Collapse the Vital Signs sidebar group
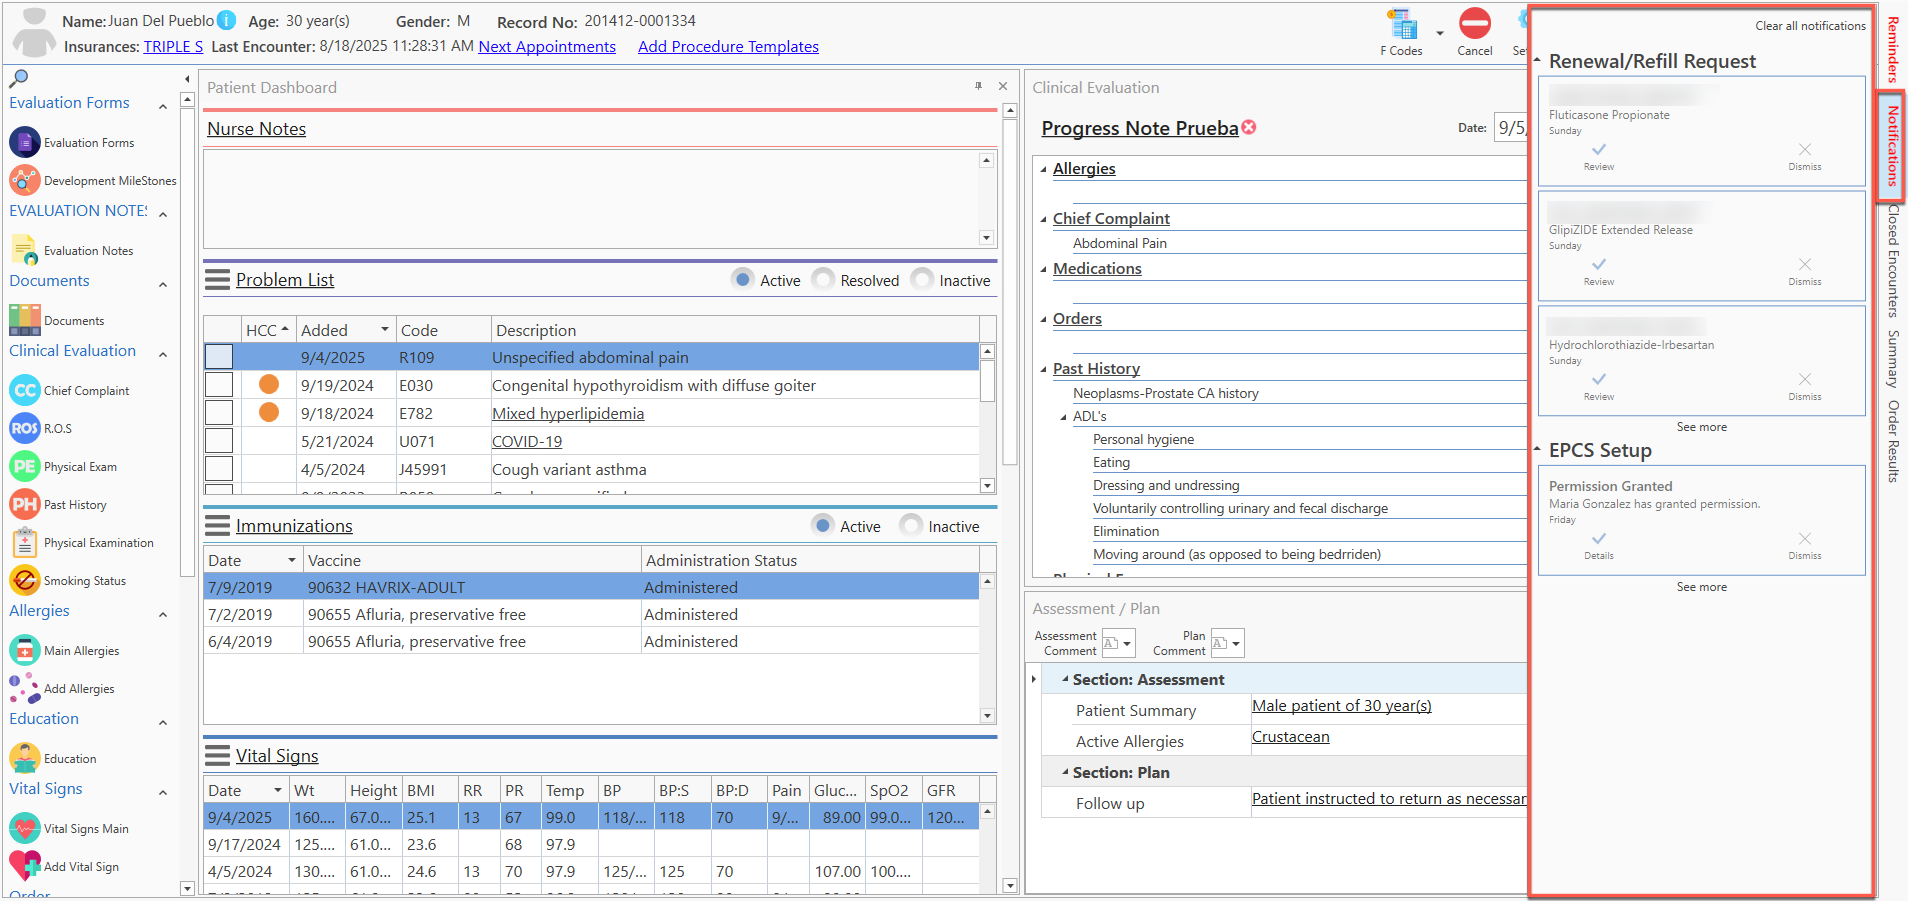Screen dimensions: 1908x901 163,791
